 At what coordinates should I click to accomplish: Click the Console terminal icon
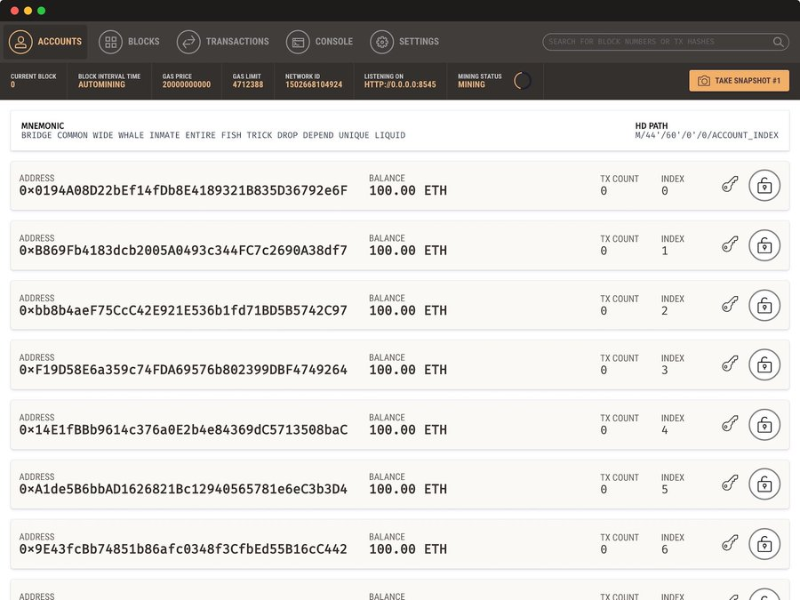(296, 42)
